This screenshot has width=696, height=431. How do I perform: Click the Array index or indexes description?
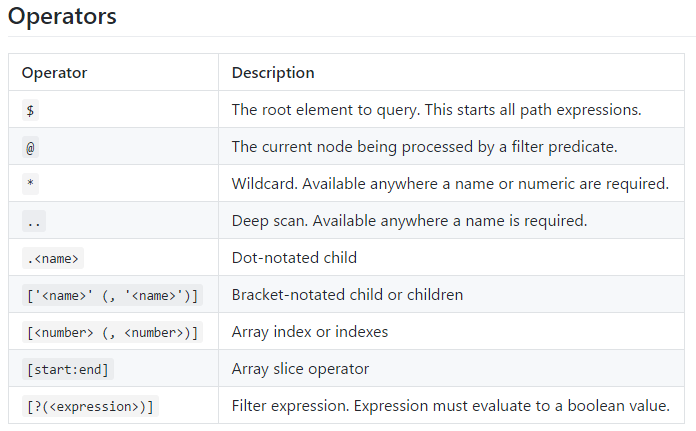pyautogui.click(x=310, y=332)
